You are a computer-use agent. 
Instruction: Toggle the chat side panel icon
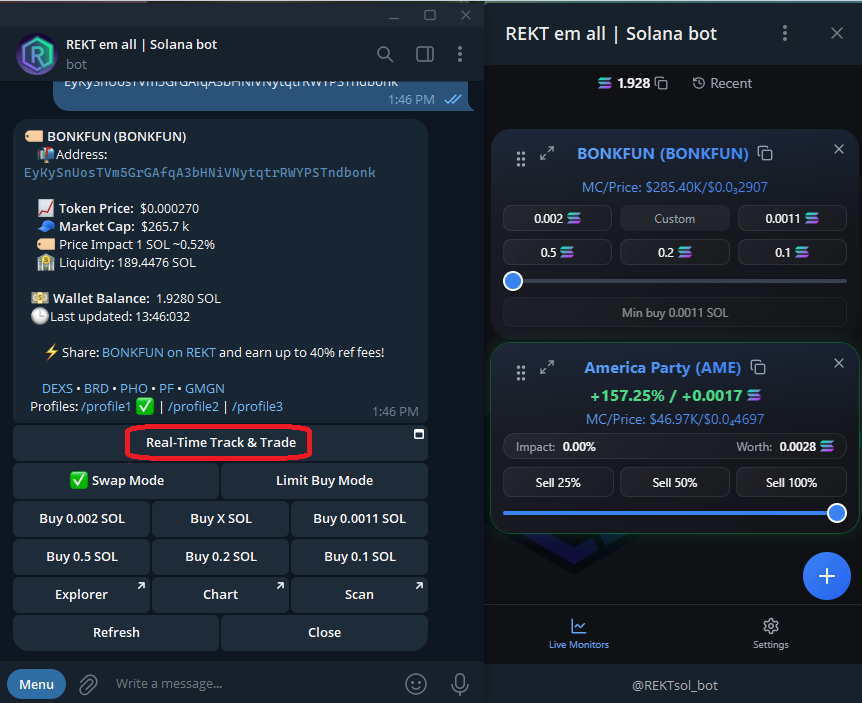tap(424, 54)
